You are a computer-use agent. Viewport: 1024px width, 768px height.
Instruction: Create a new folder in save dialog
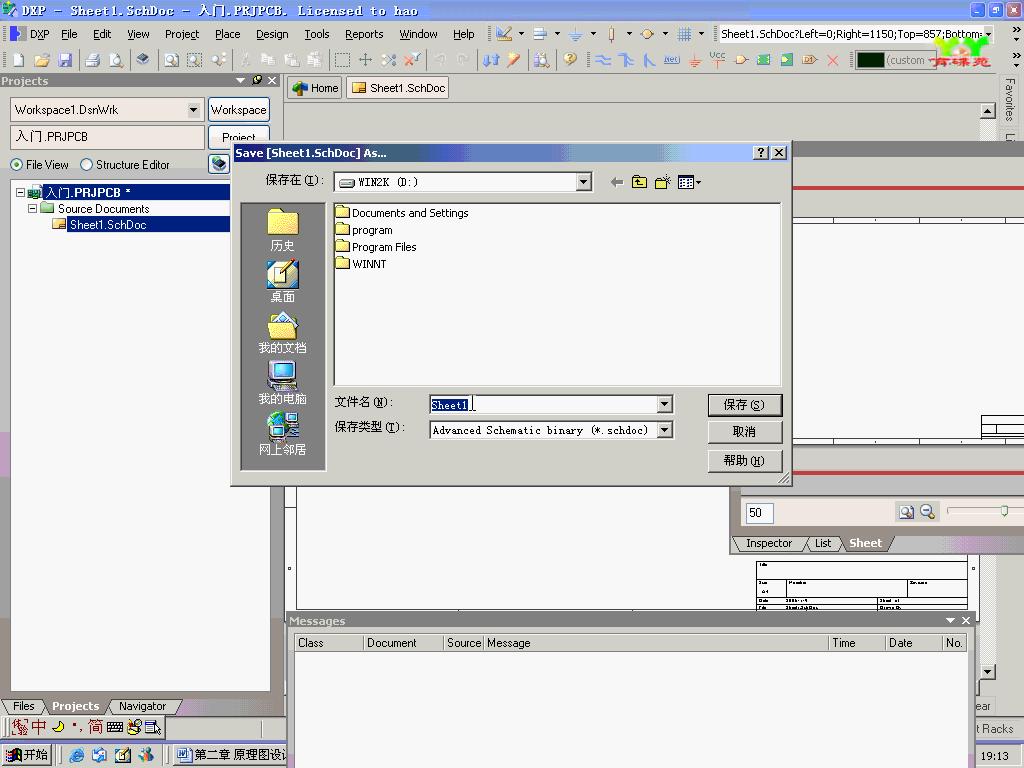[x=662, y=182]
